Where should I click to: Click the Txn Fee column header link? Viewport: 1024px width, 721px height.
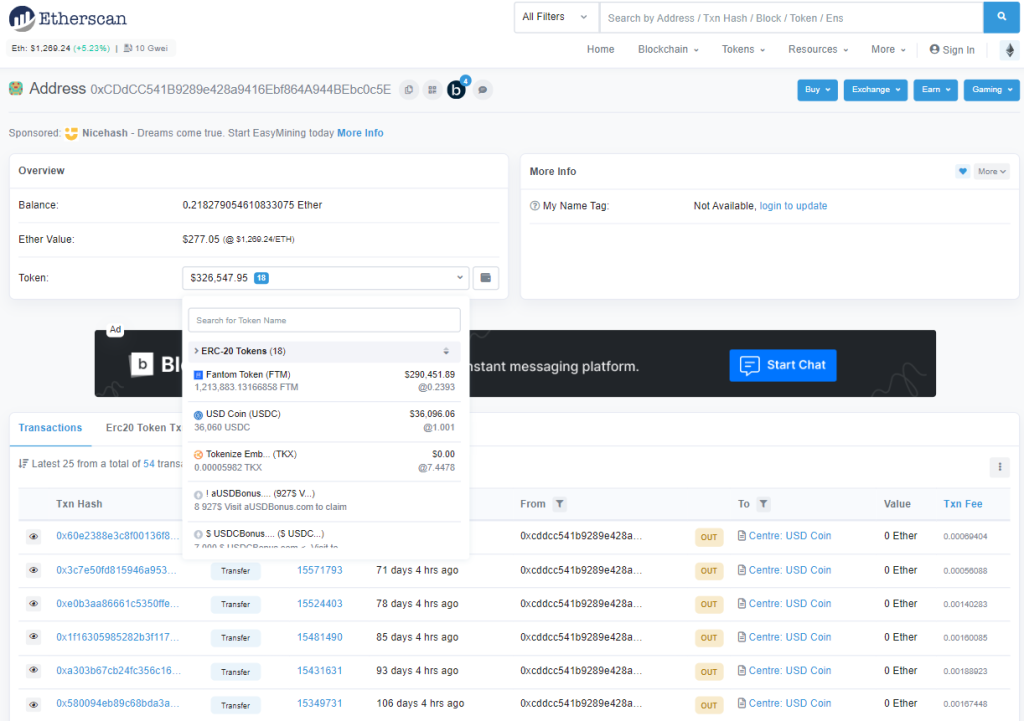pos(963,504)
